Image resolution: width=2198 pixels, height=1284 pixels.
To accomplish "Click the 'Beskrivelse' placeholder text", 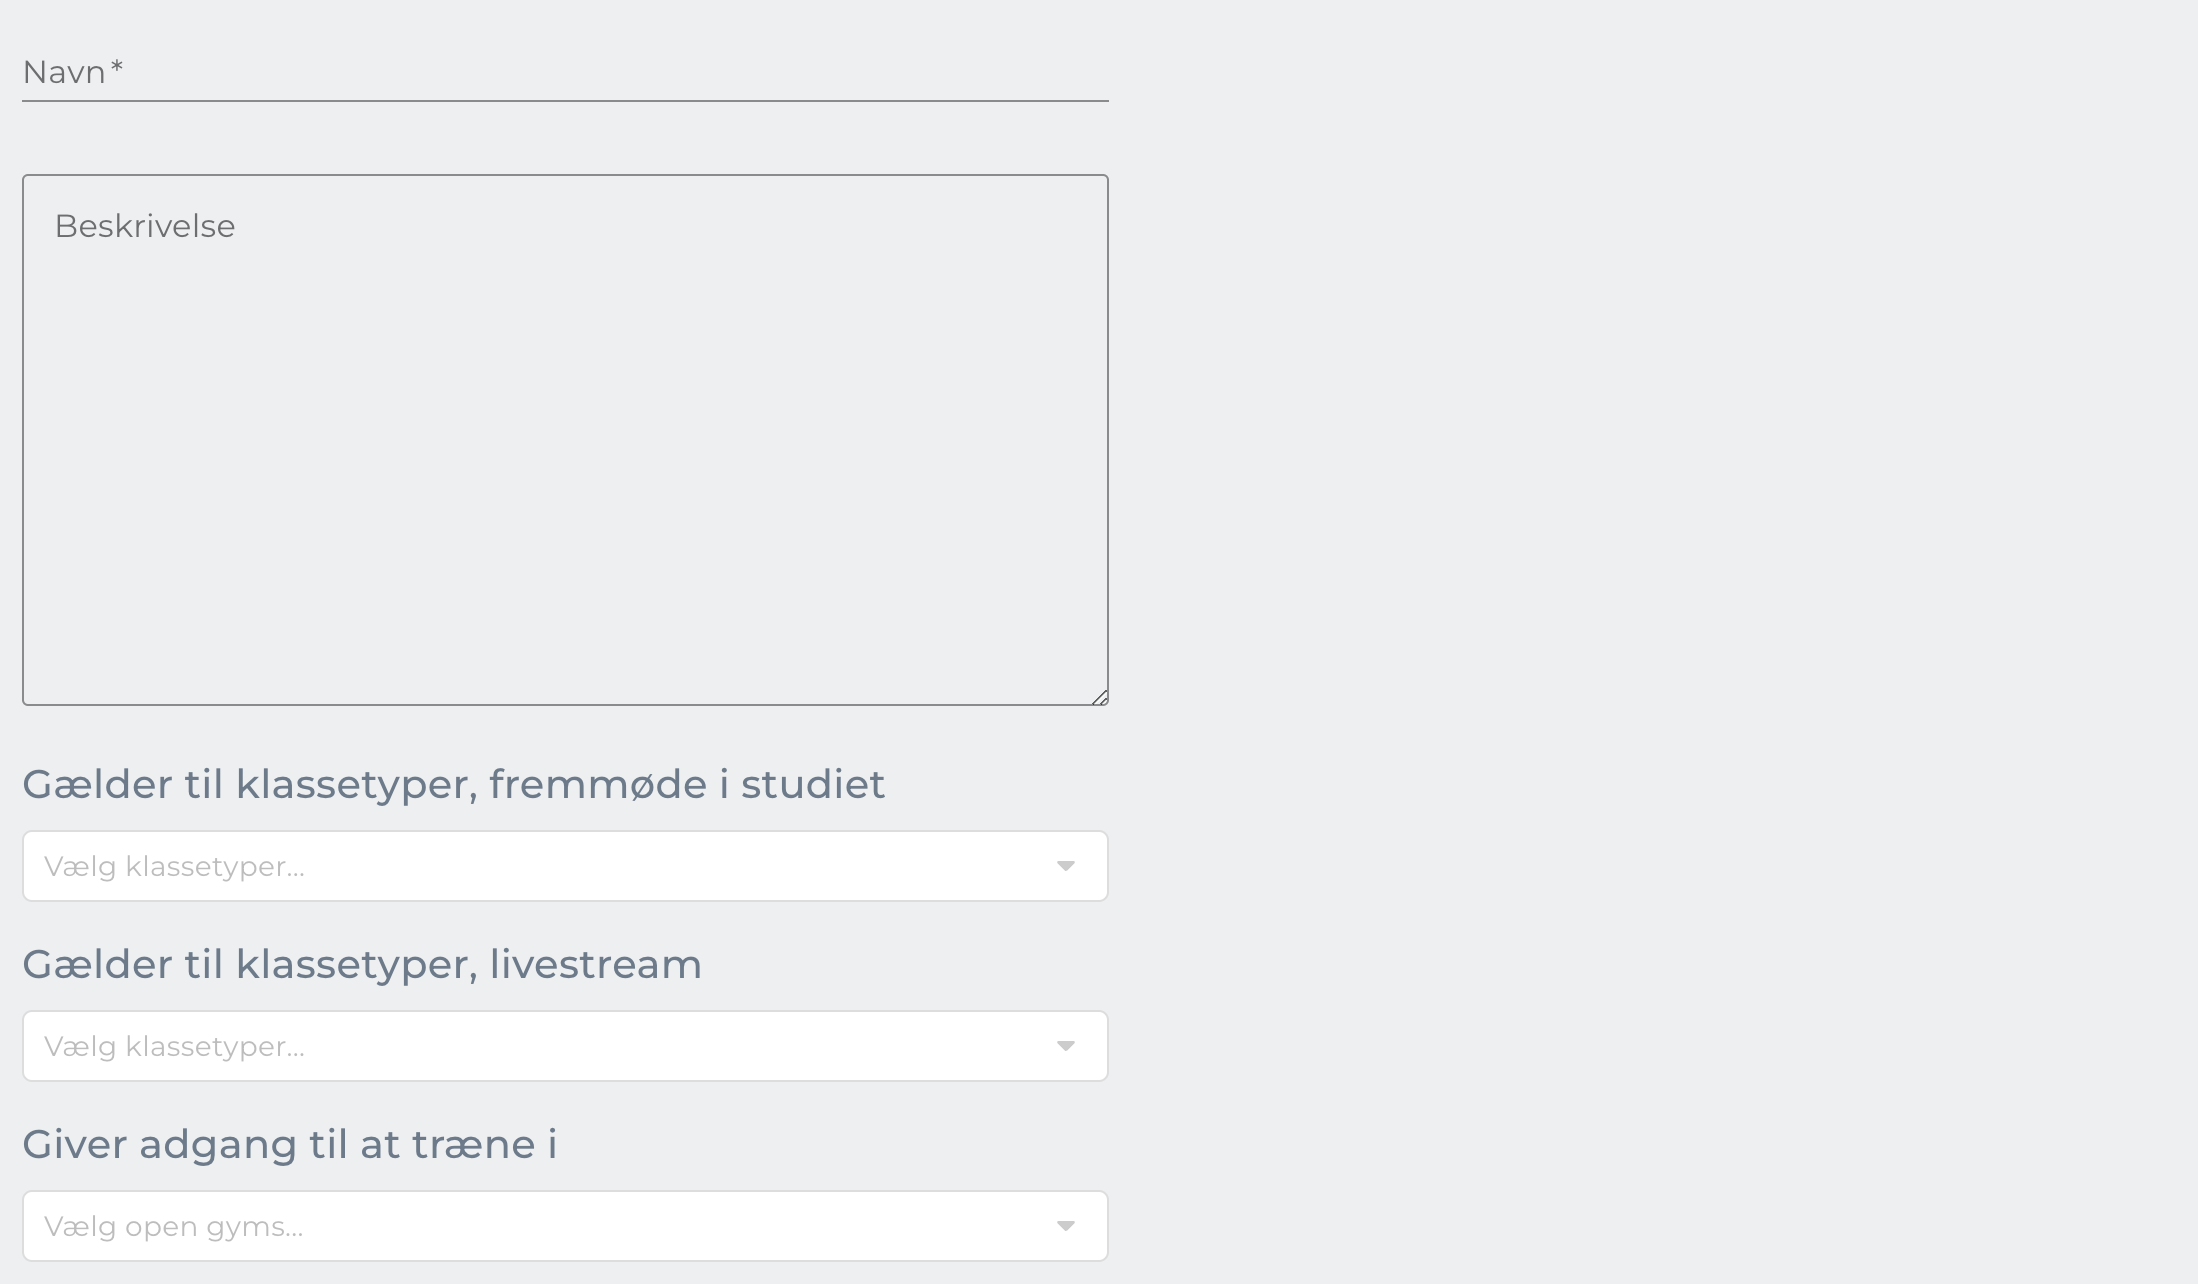I will tap(145, 227).
